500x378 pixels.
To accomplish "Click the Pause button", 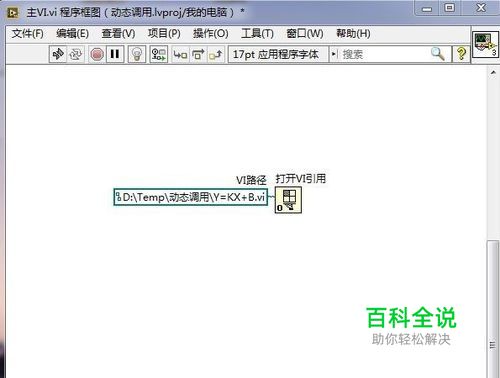I will 115,54.
